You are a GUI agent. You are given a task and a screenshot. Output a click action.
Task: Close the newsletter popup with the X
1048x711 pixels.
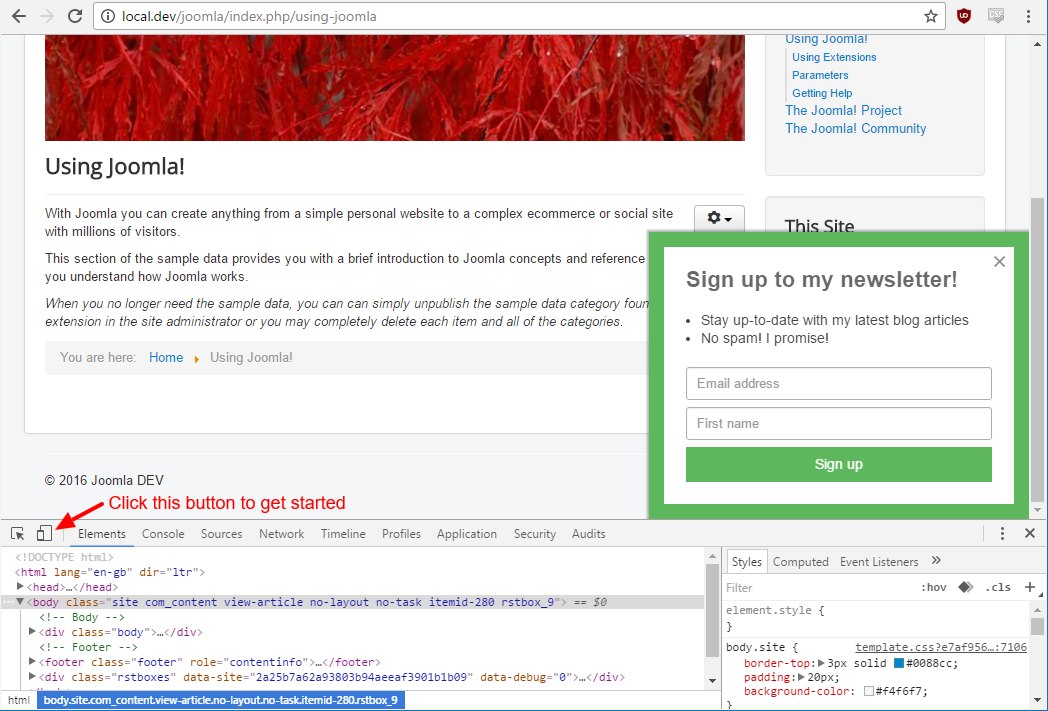[999, 262]
